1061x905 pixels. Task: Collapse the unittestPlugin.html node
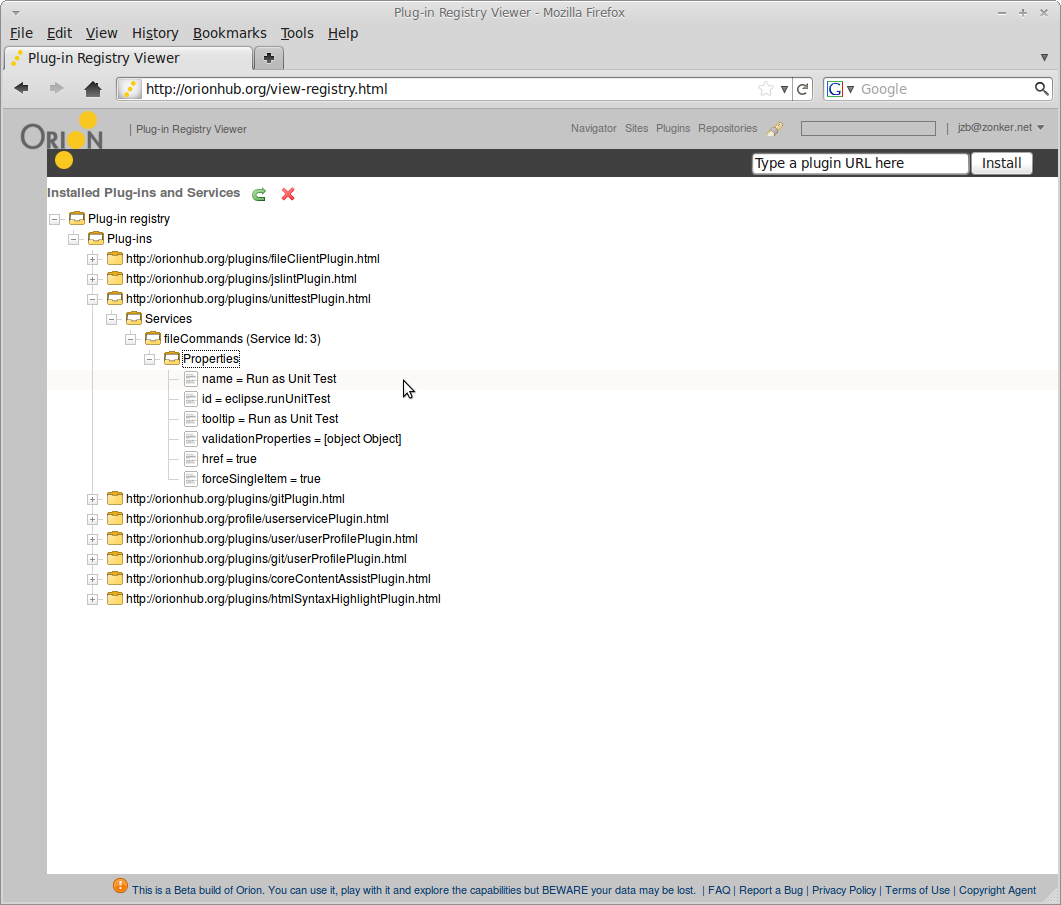pyautogui.click(x=93, y=299)
